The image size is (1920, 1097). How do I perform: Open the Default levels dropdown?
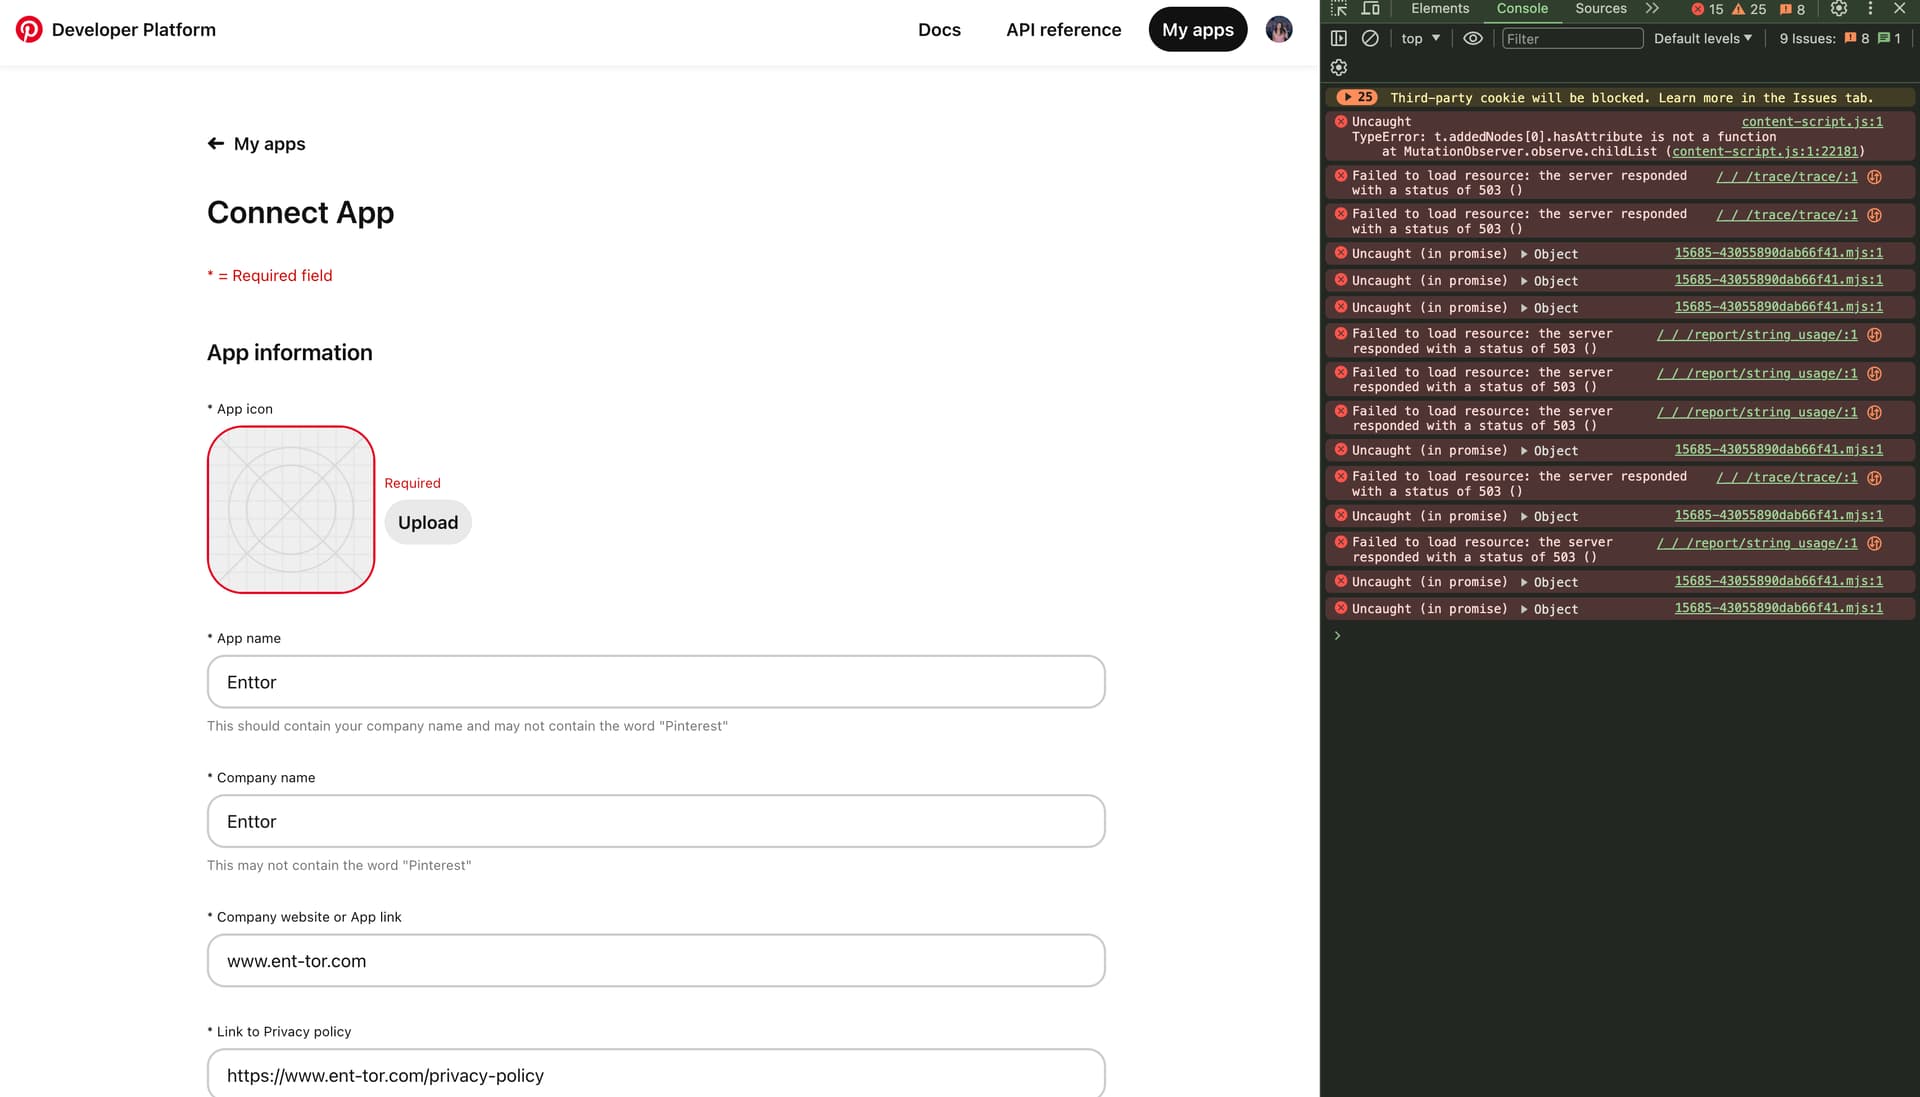click(x=1702, y=38)
